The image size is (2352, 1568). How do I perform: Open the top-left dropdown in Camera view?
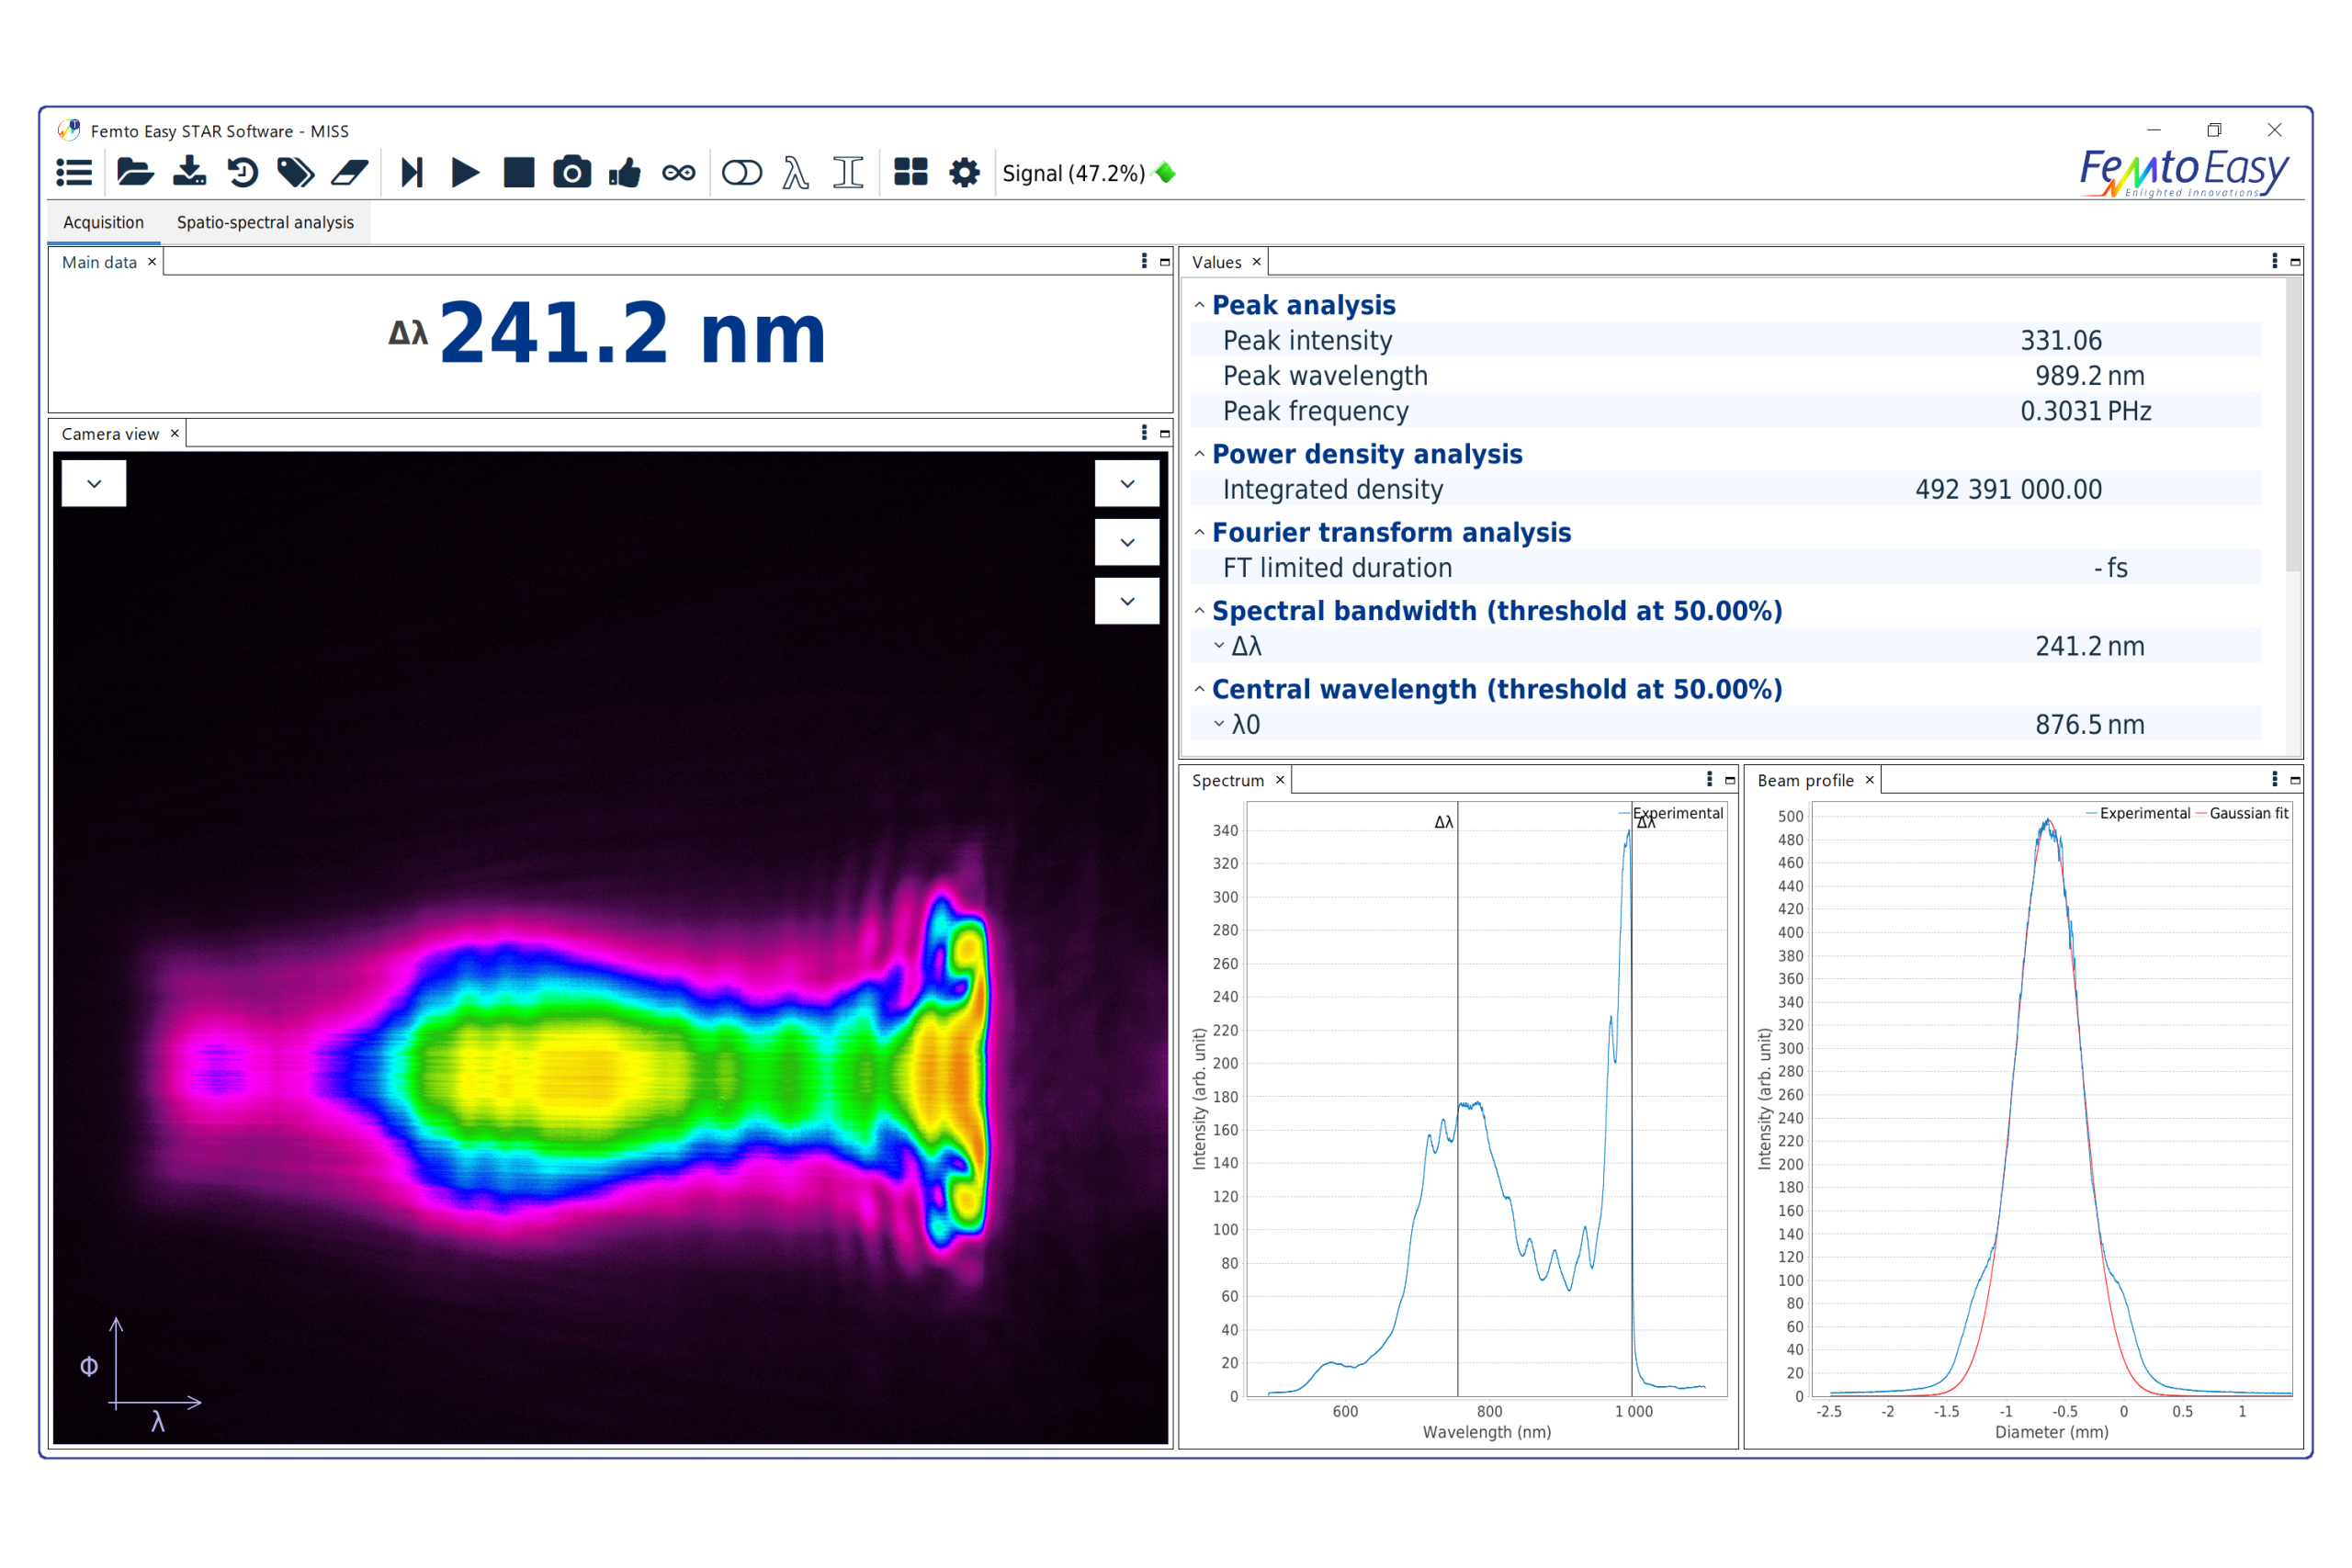[x=94, y=484]
